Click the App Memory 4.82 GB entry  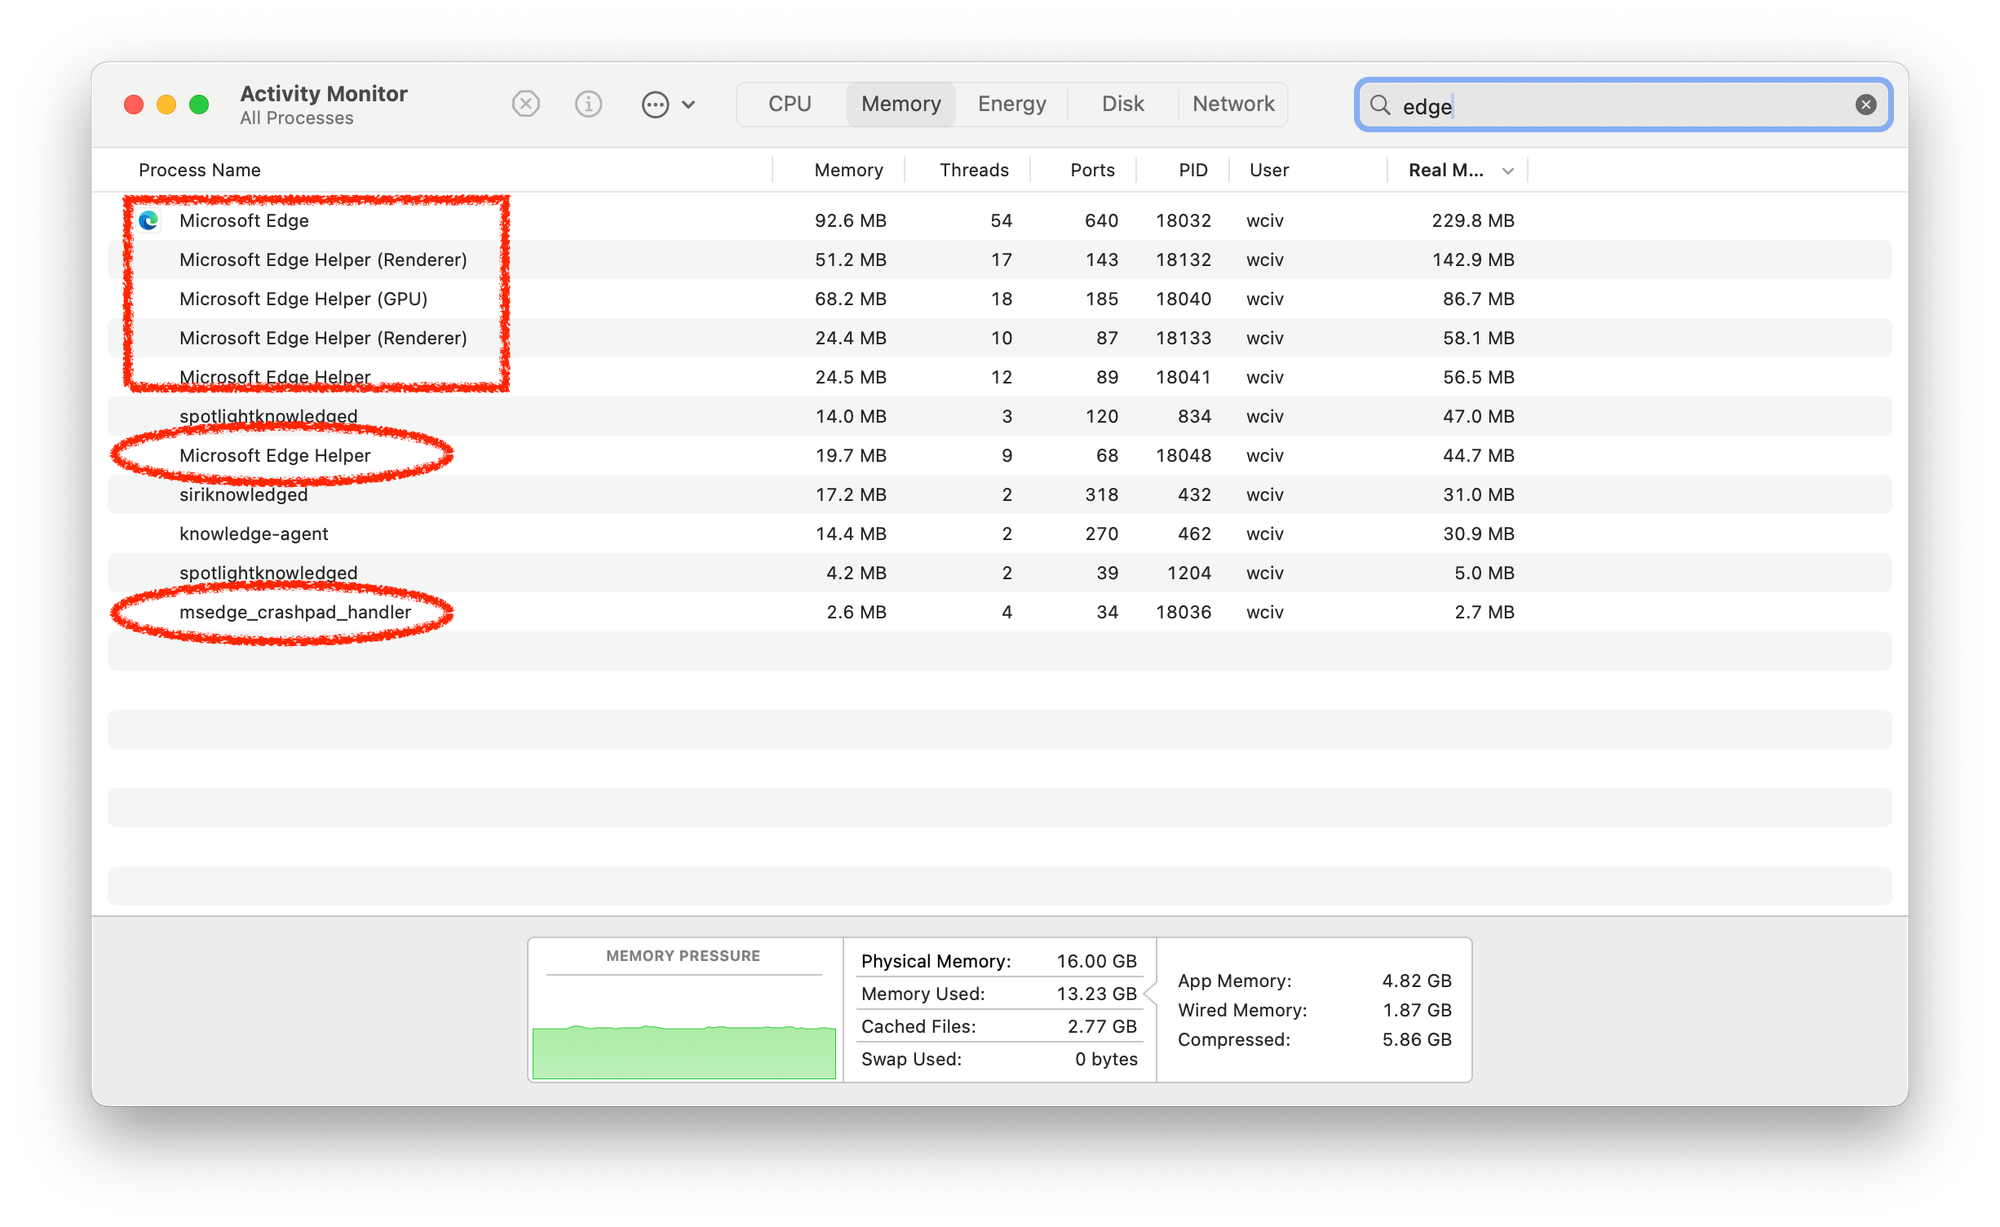pyautogui.click(x=1314, y=980)
